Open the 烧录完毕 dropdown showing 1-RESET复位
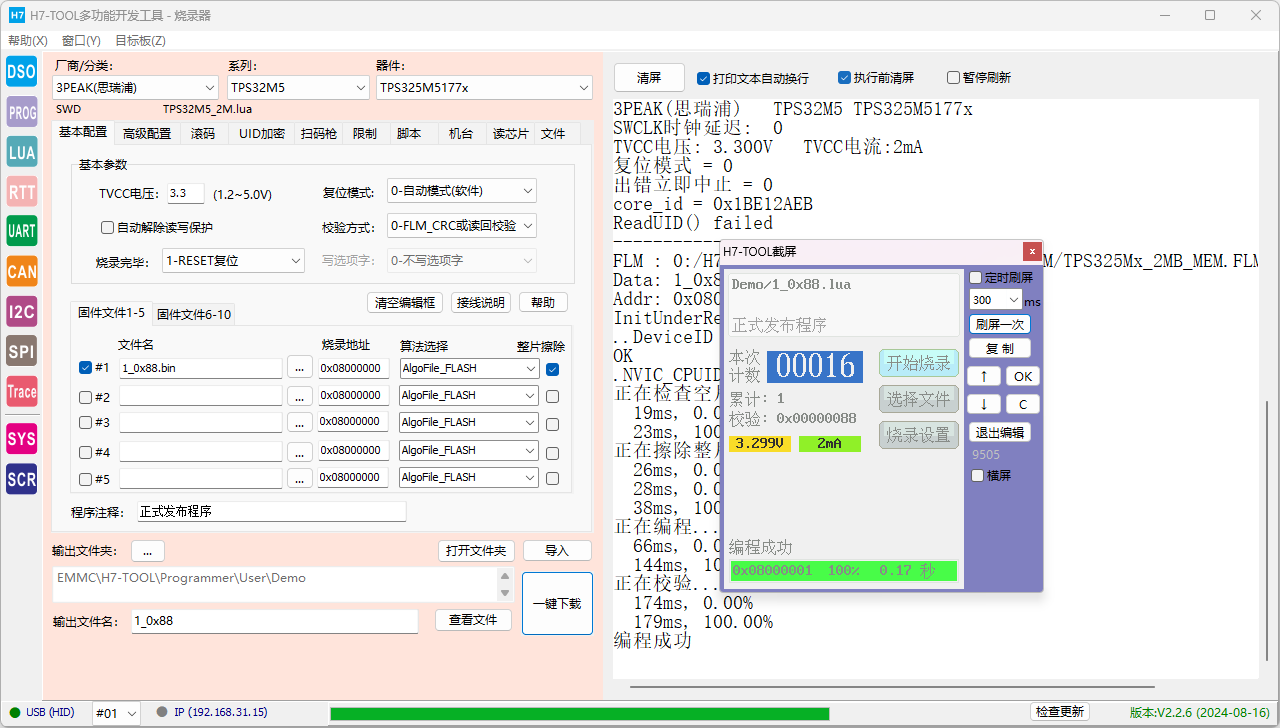 (x=233, y=260)
